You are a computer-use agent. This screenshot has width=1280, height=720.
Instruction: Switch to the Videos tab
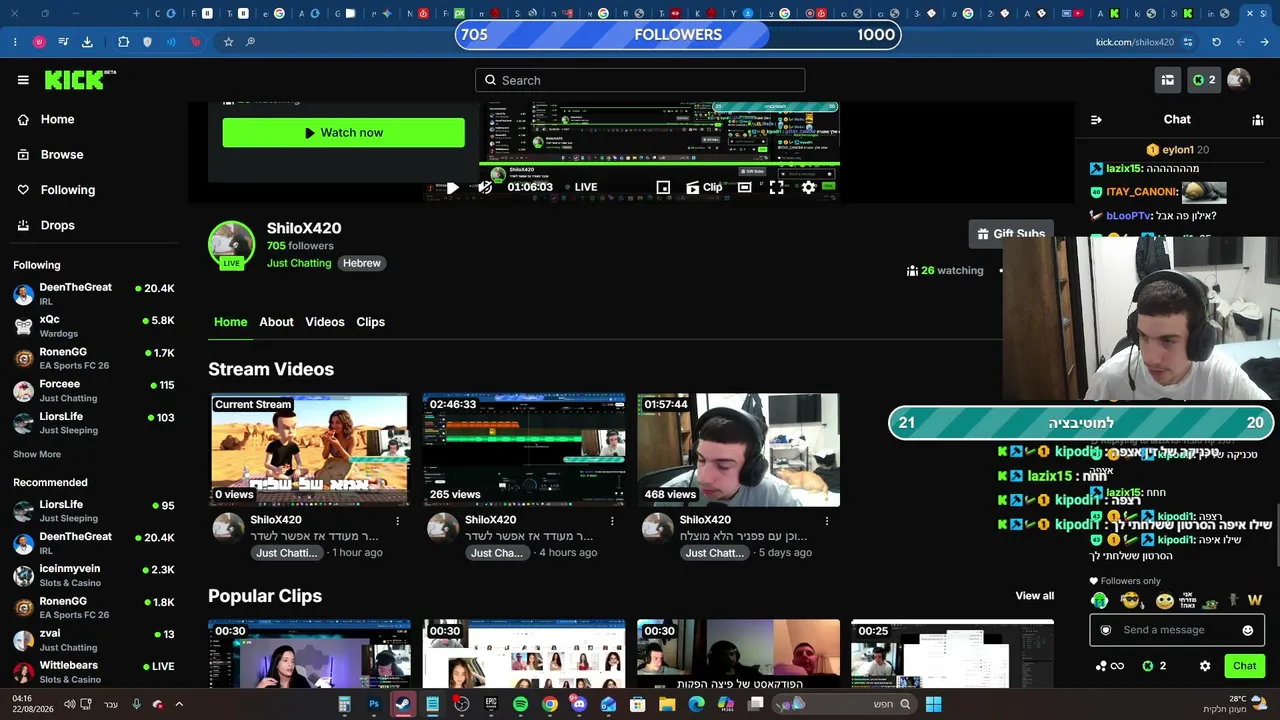(325, 322)
